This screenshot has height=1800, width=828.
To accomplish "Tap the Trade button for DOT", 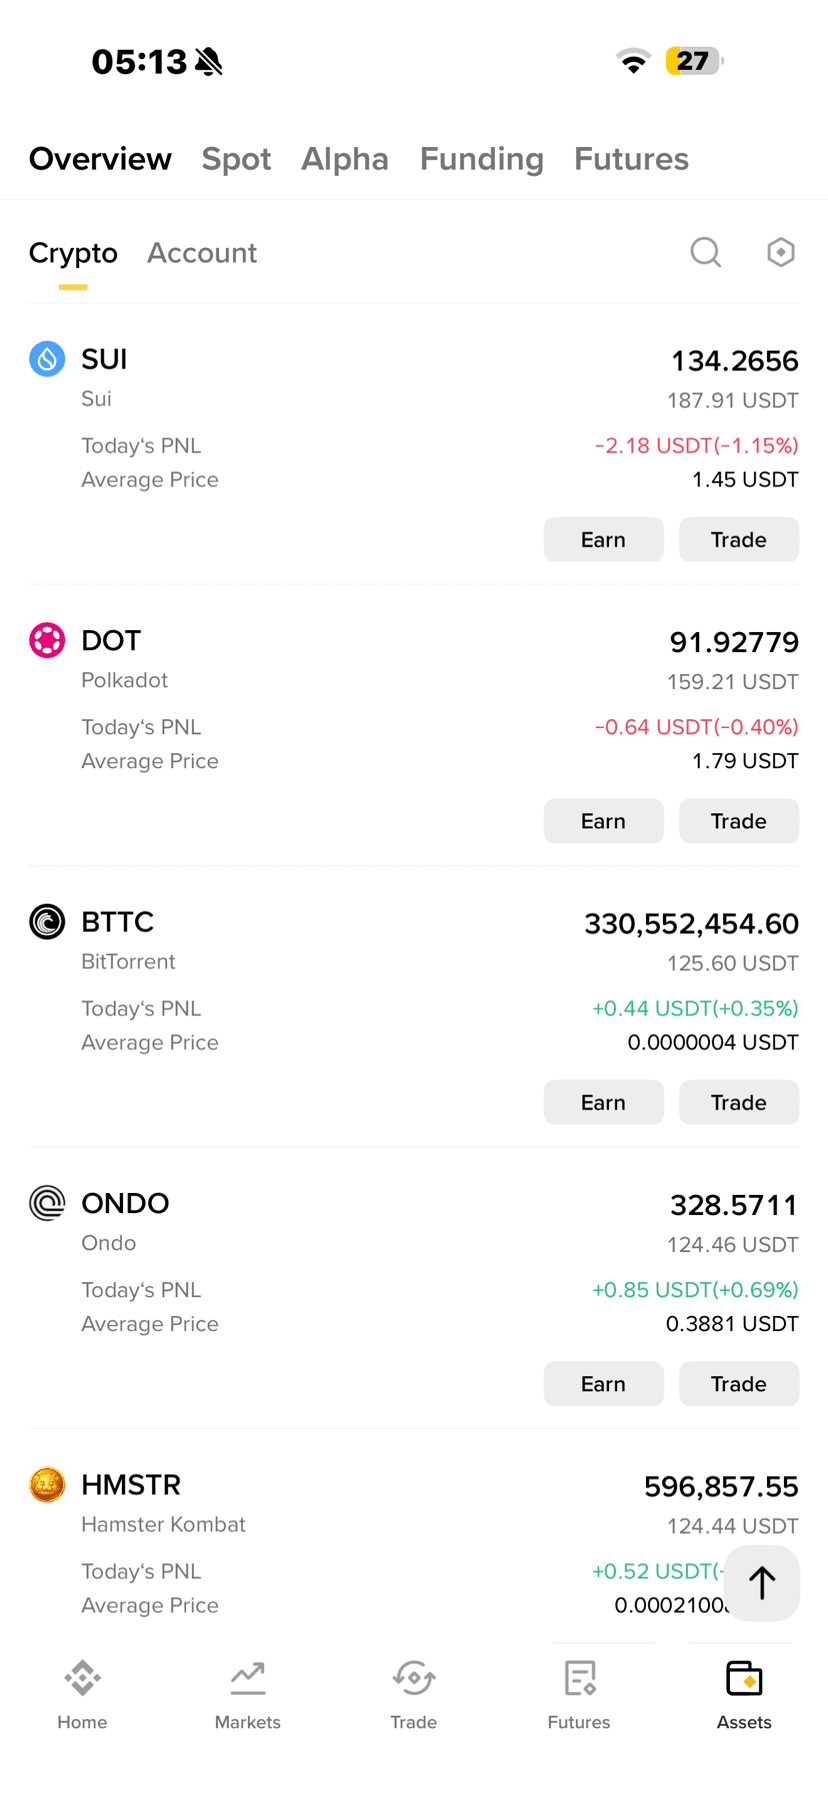I will tap(739, 821).
